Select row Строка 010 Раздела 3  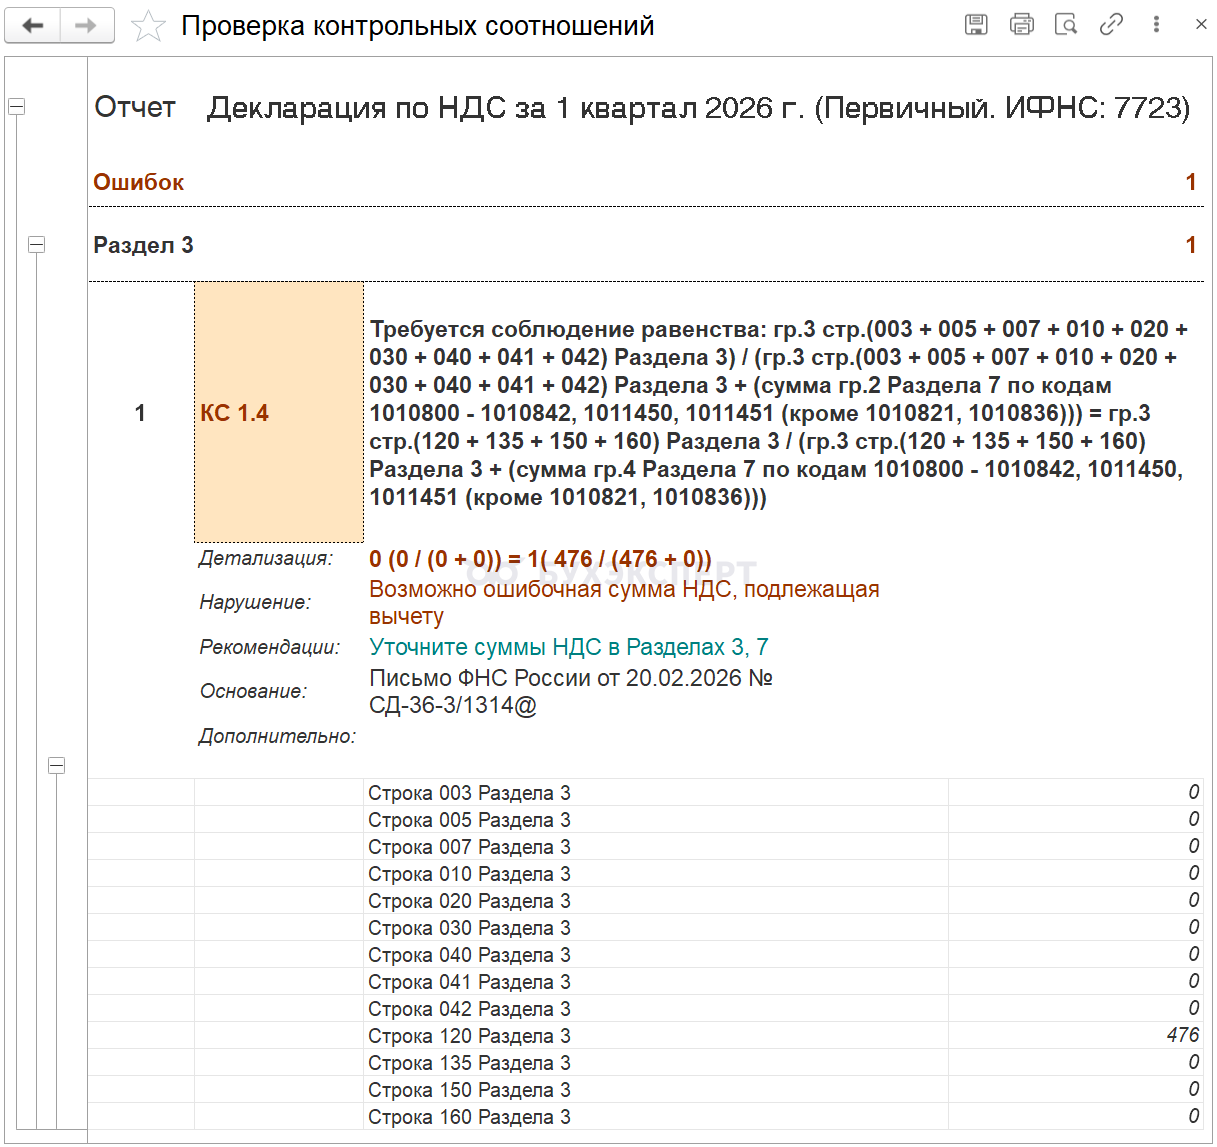[x=645, y=873]
